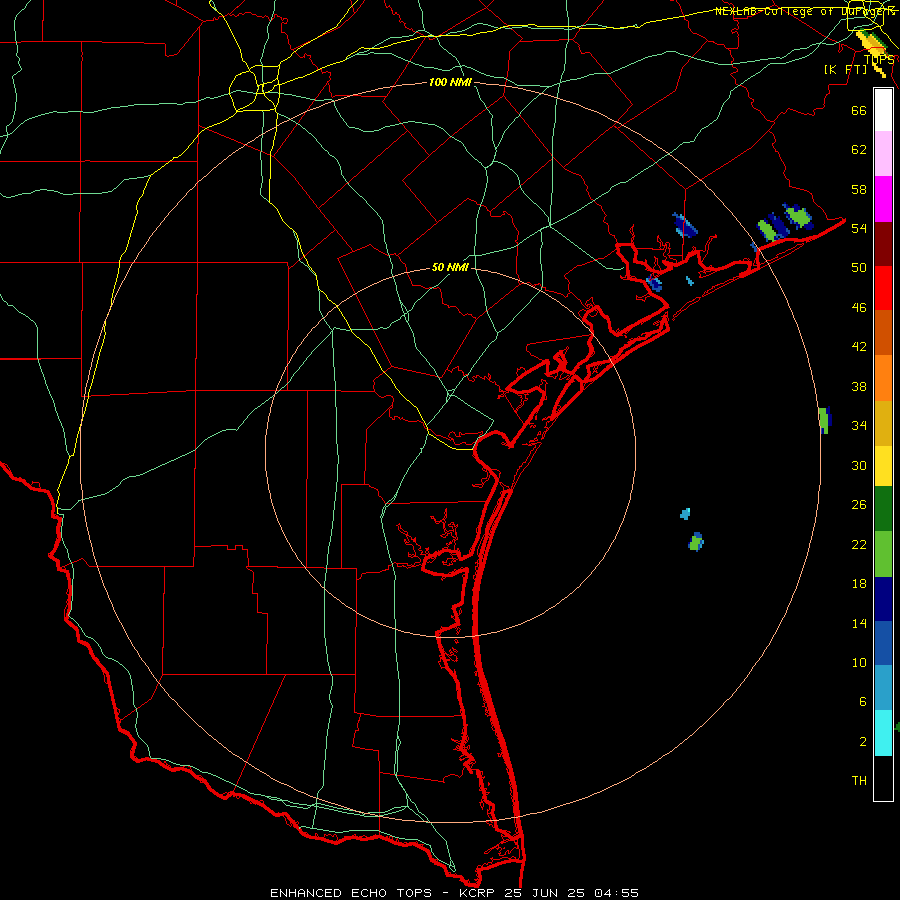The height and width of the screenshot is (900, 900).
Task: Select the "38" legend value
Action: [x=859, y=386]
